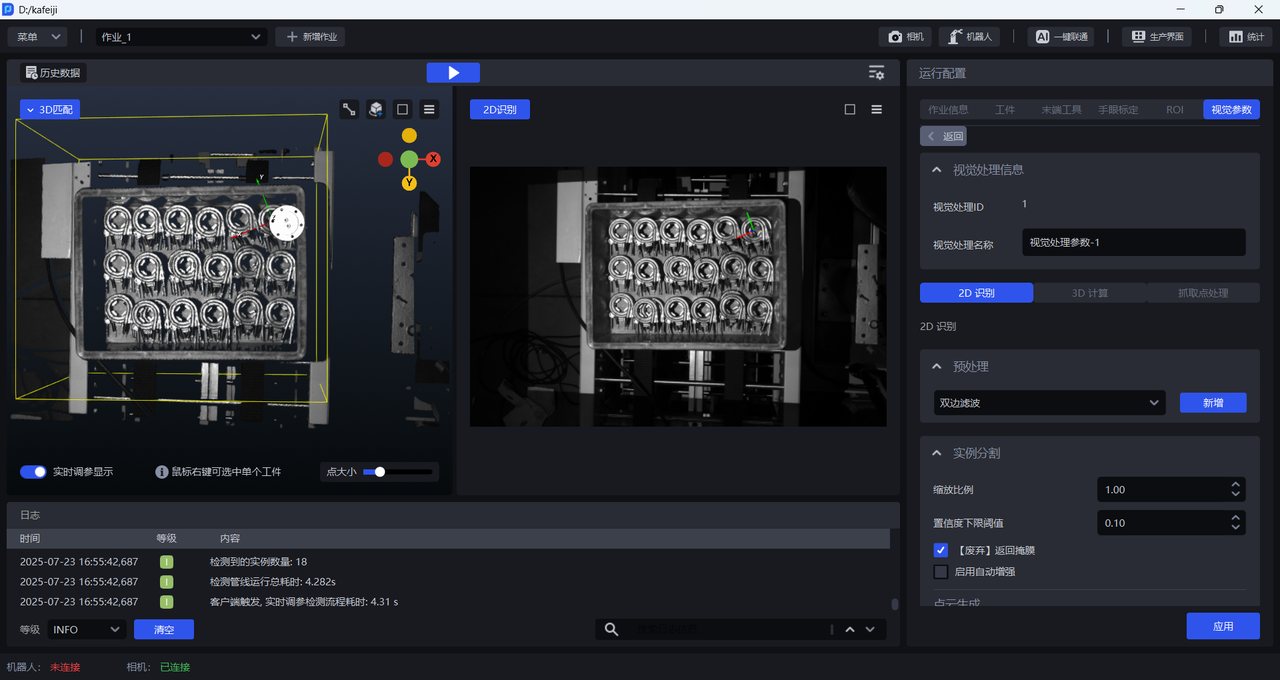Expand the 双边滤波 preprocessing dropdown

click(1049, 403)
